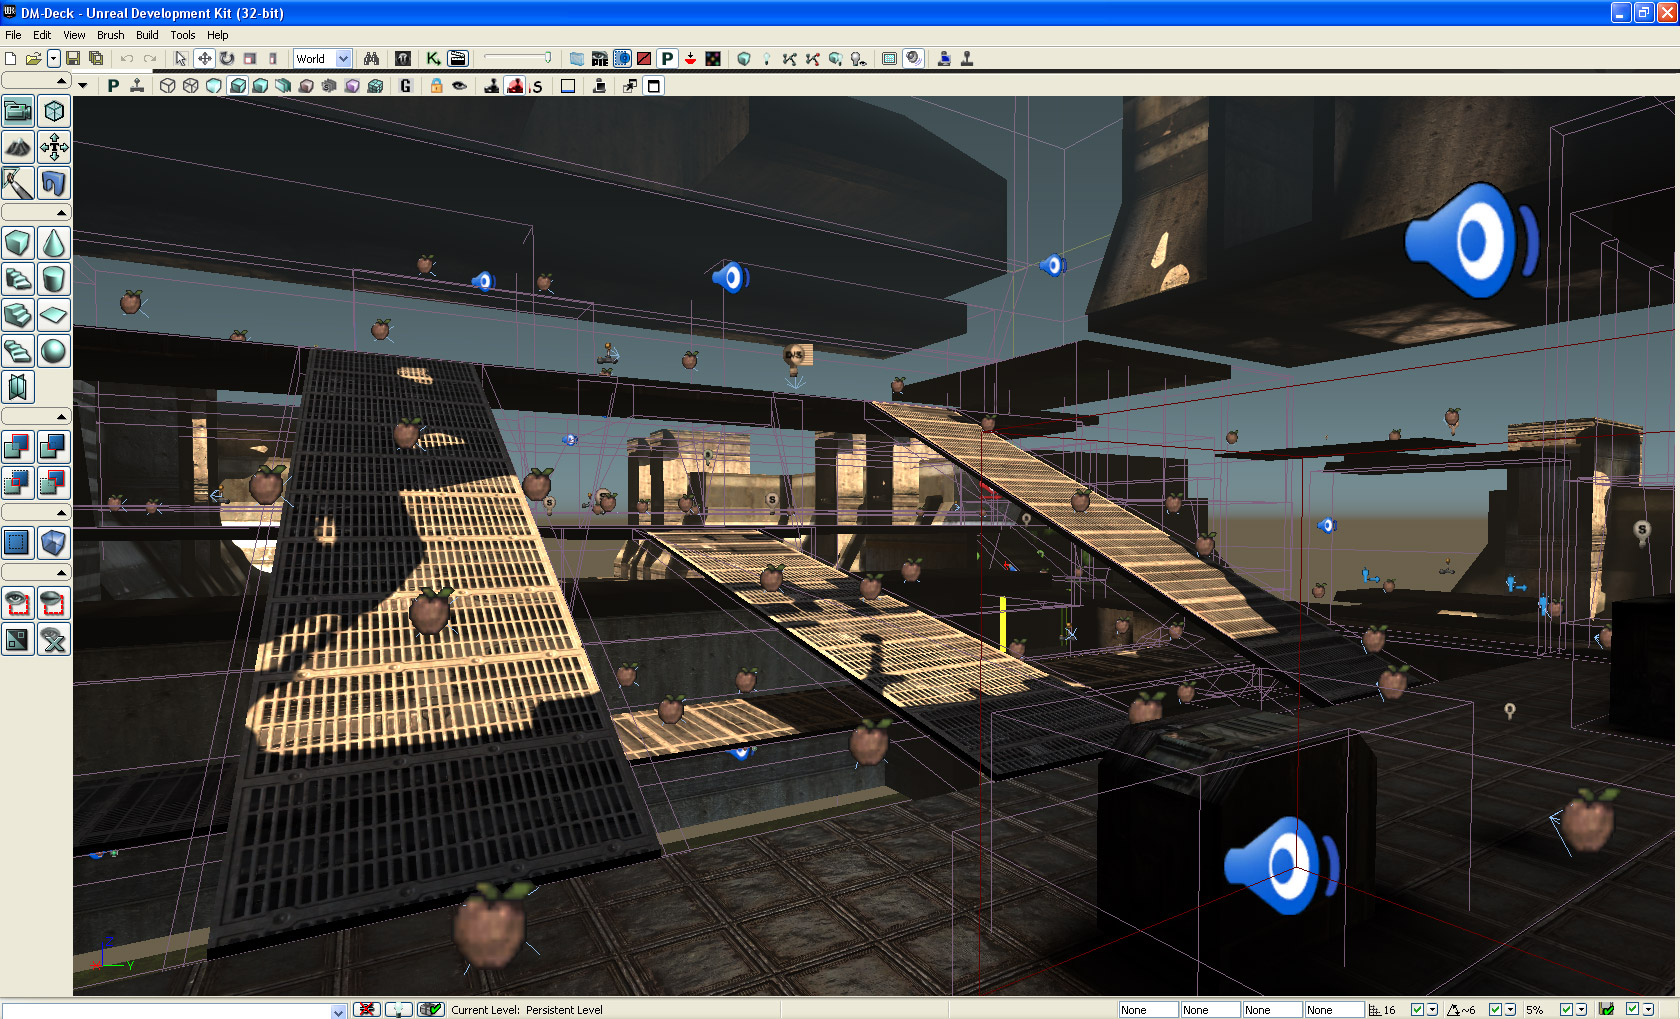The width and height of the screenshot is (1680, 1019).
Task: Open Unreal Kismet with K icon
Action: [x=433, y=58]
